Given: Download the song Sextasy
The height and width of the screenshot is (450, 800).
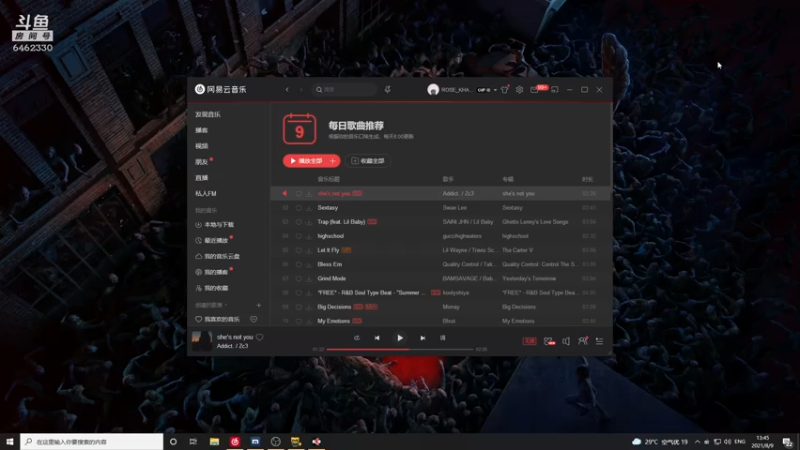Looking at the screenshot, I should [309, 208].
